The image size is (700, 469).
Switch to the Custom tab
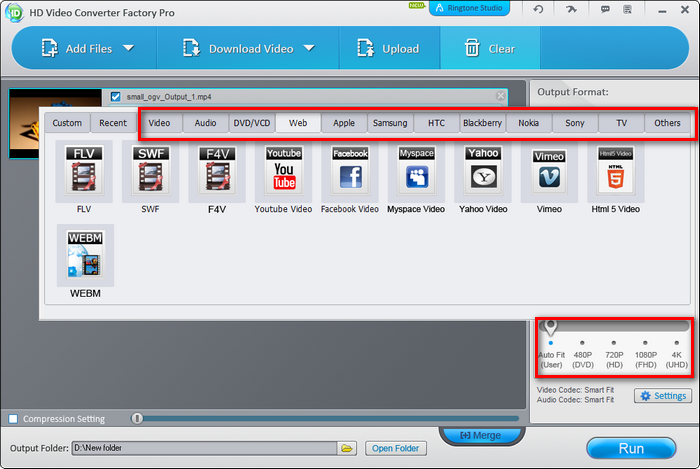click(67, 123)
